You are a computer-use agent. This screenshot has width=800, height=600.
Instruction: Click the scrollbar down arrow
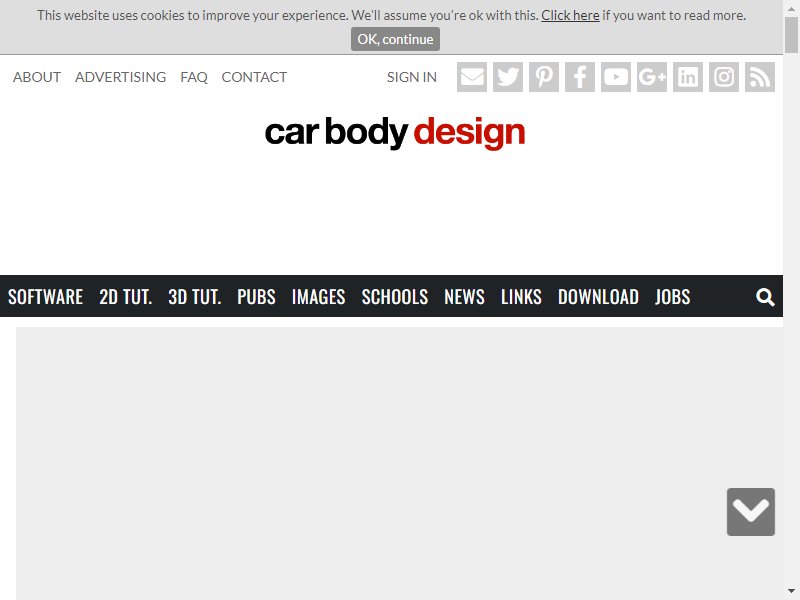point(791,592)
